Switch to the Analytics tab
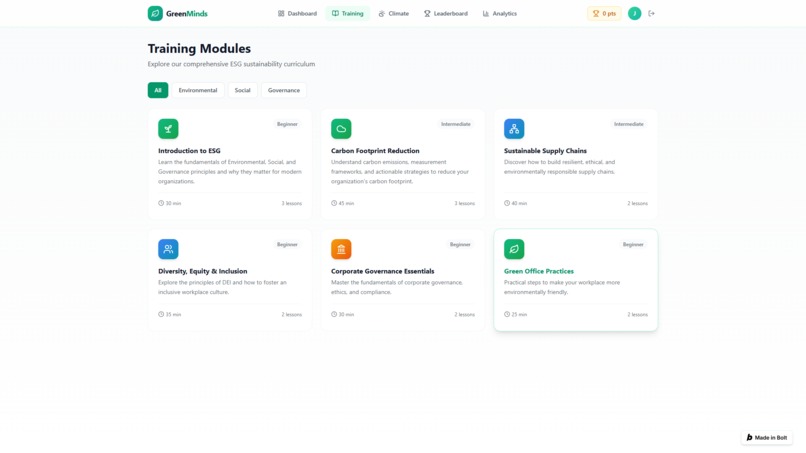Image resolution: width=806 pixels, height=453 pixels. (500, 13)
